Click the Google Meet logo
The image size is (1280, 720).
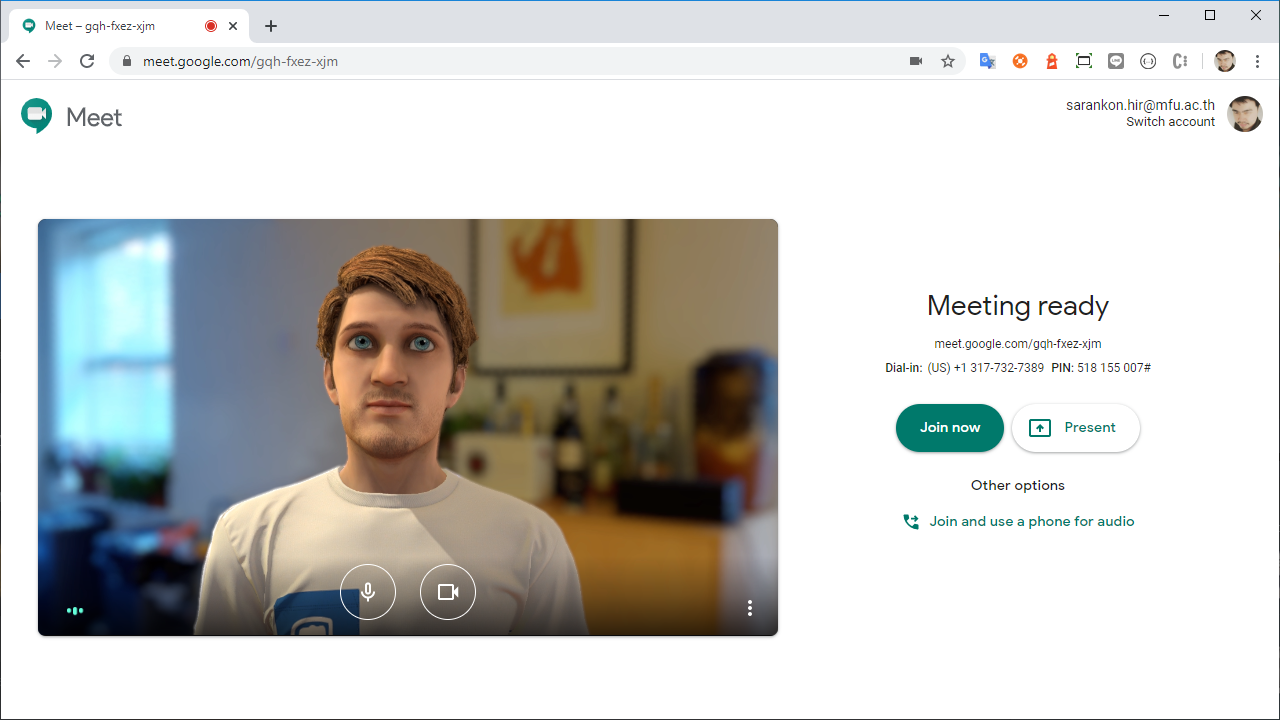click(x=71, y=117)
